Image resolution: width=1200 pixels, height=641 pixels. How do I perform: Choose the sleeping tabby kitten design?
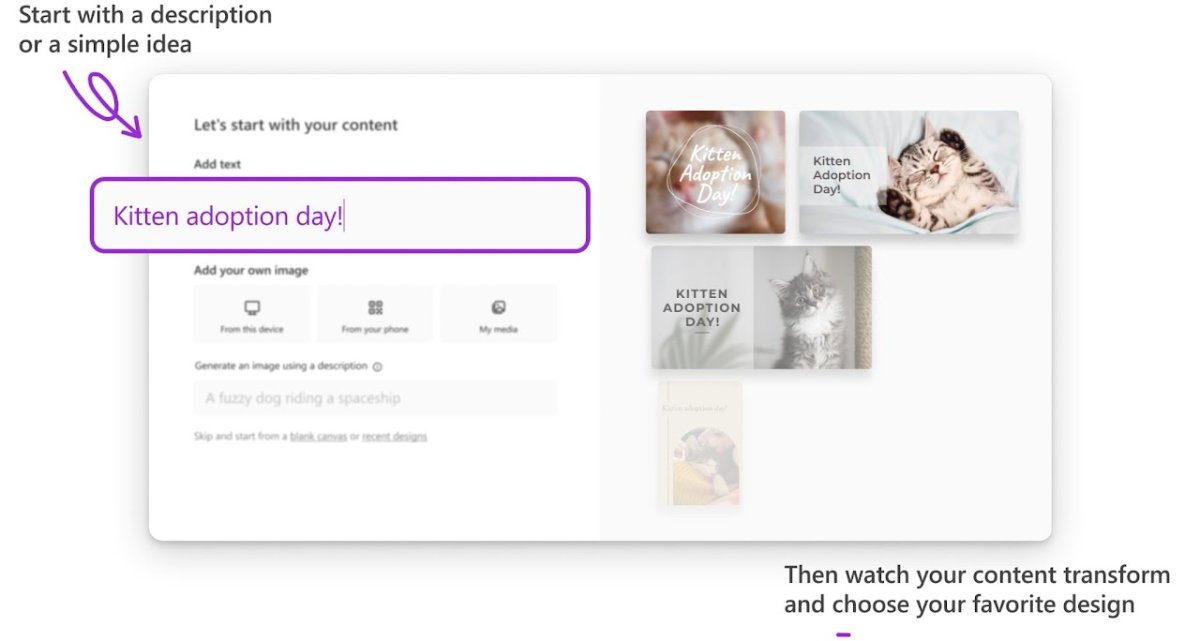tap(908, 173)
